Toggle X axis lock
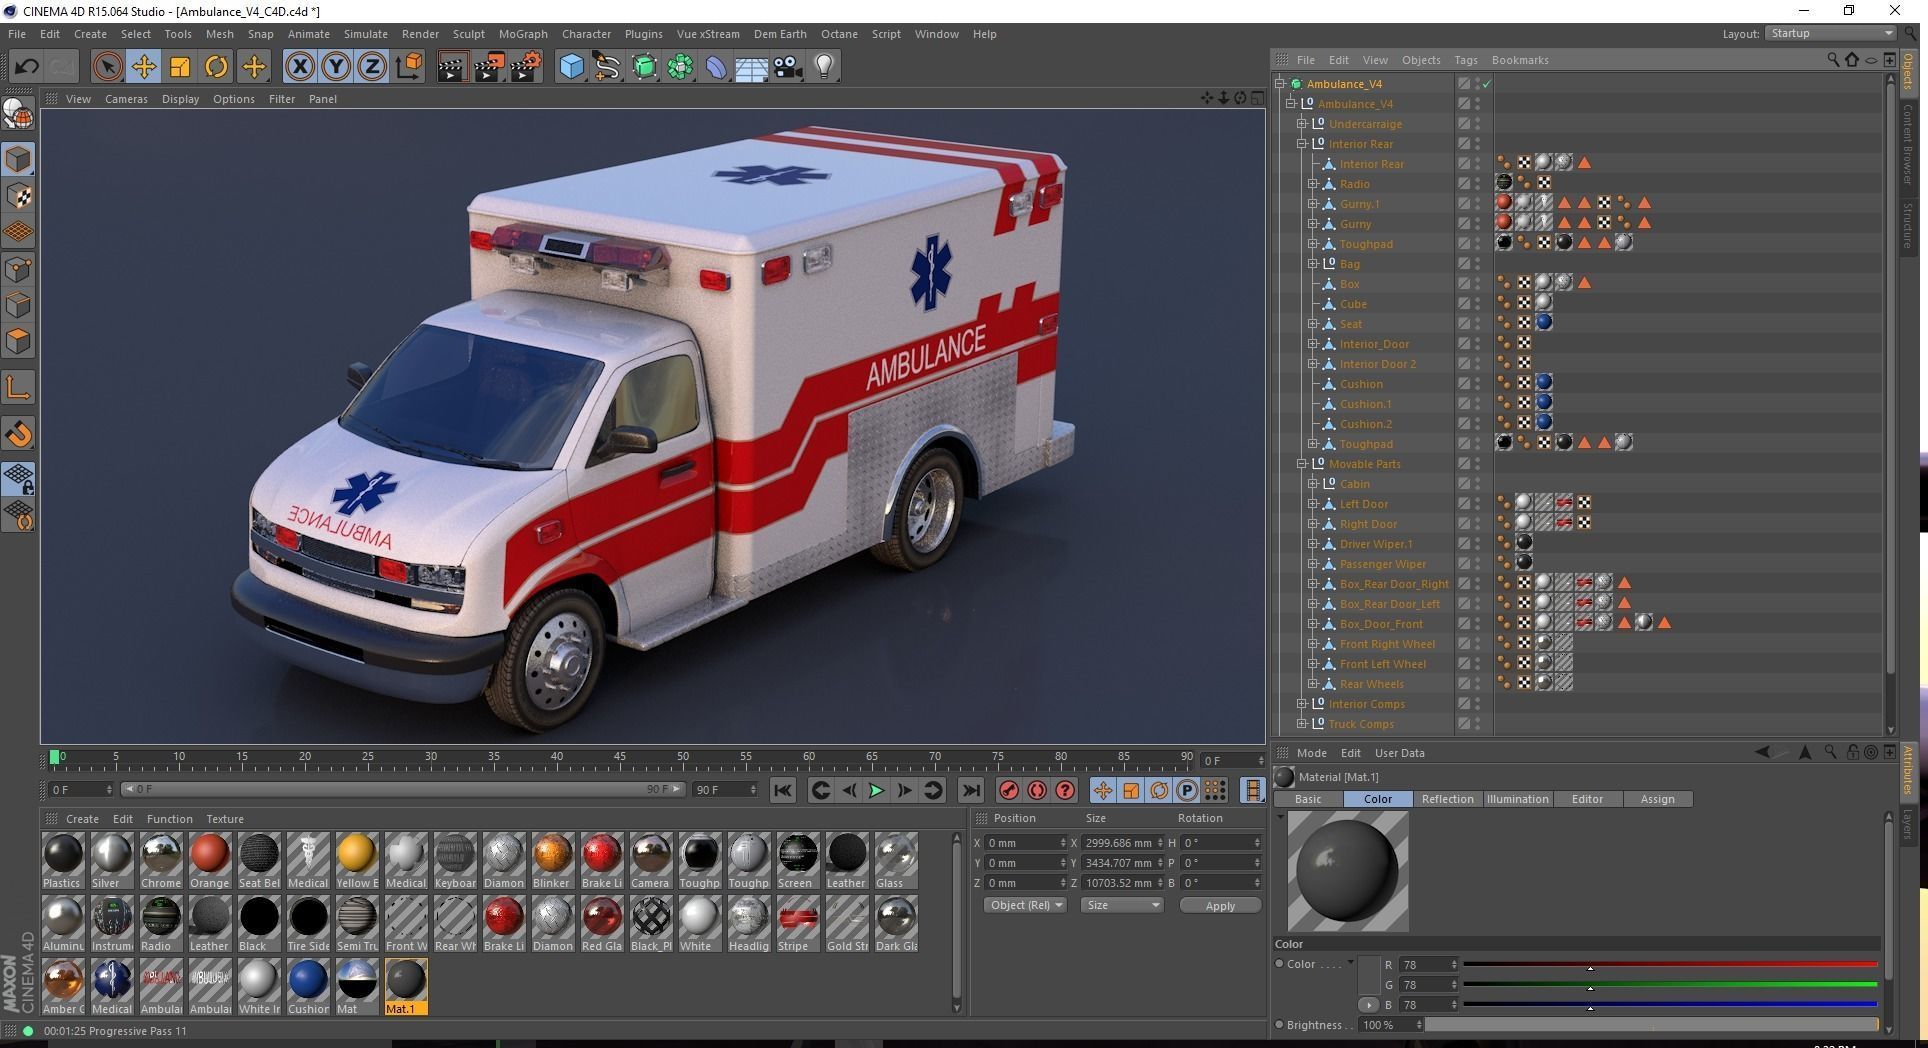Screen dimensions: 1928x1048 click(299, 67)
